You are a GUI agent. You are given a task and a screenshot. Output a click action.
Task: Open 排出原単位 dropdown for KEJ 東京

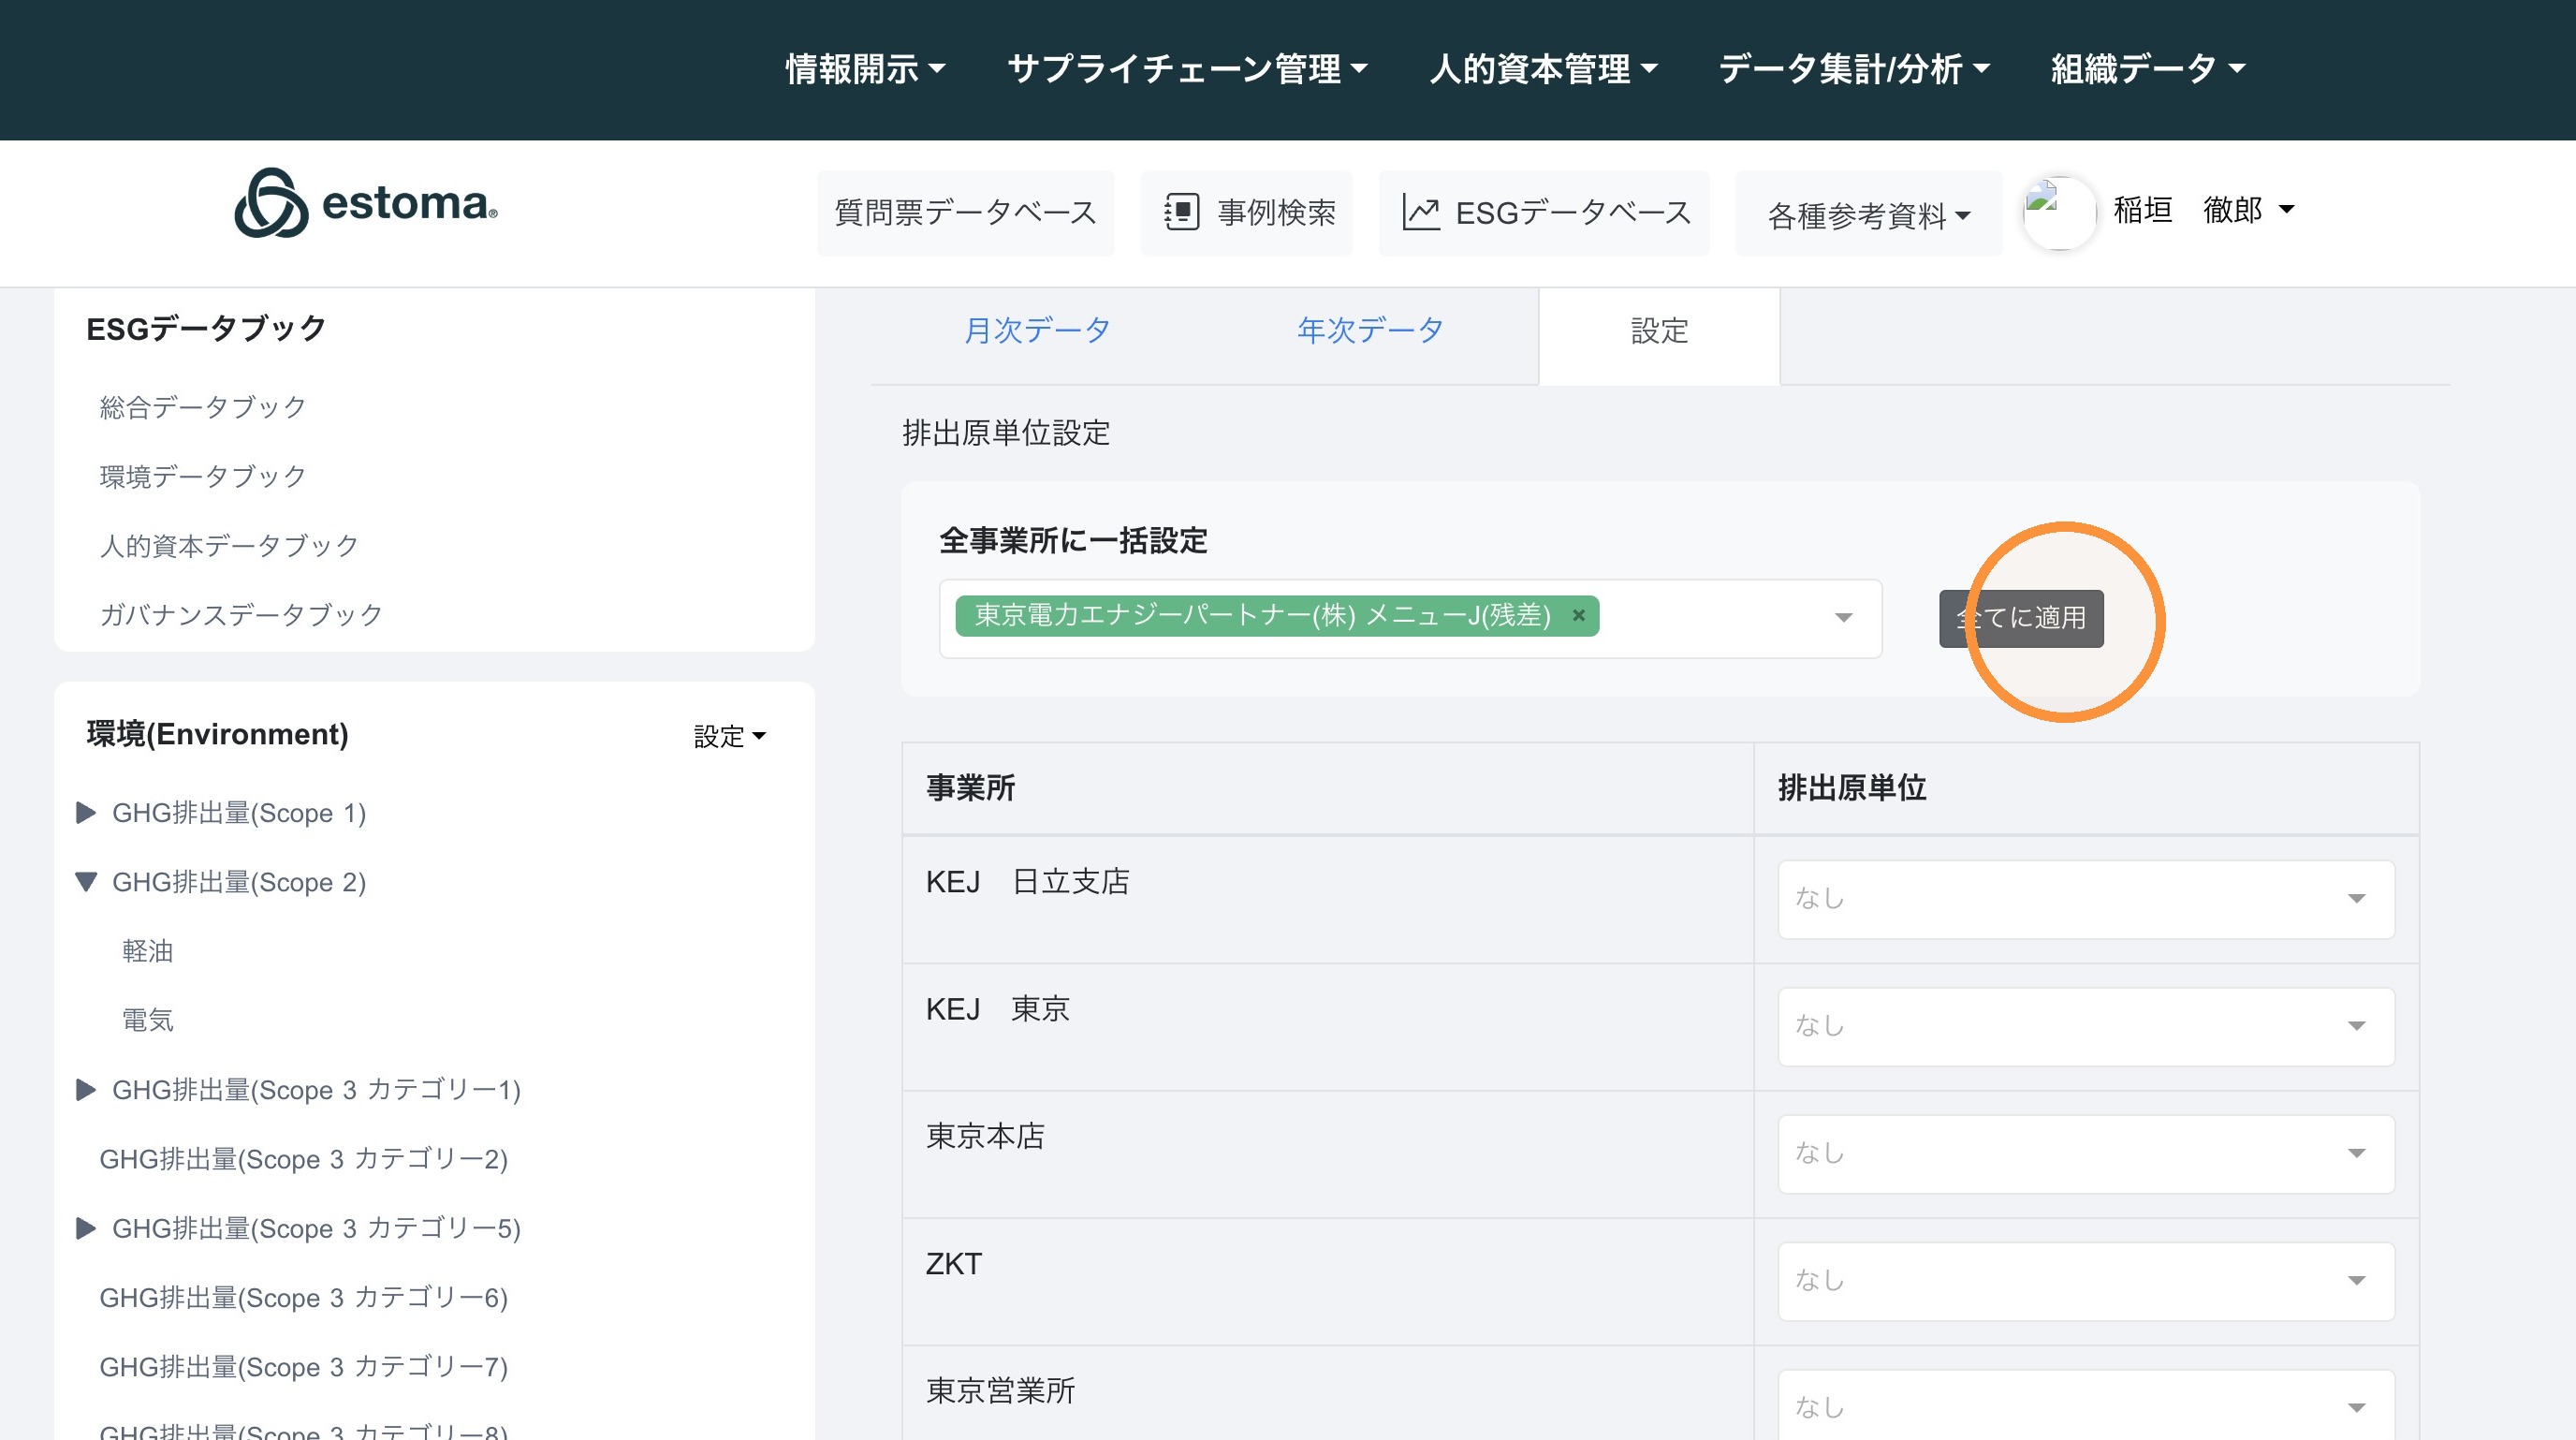[2086, 1026]
